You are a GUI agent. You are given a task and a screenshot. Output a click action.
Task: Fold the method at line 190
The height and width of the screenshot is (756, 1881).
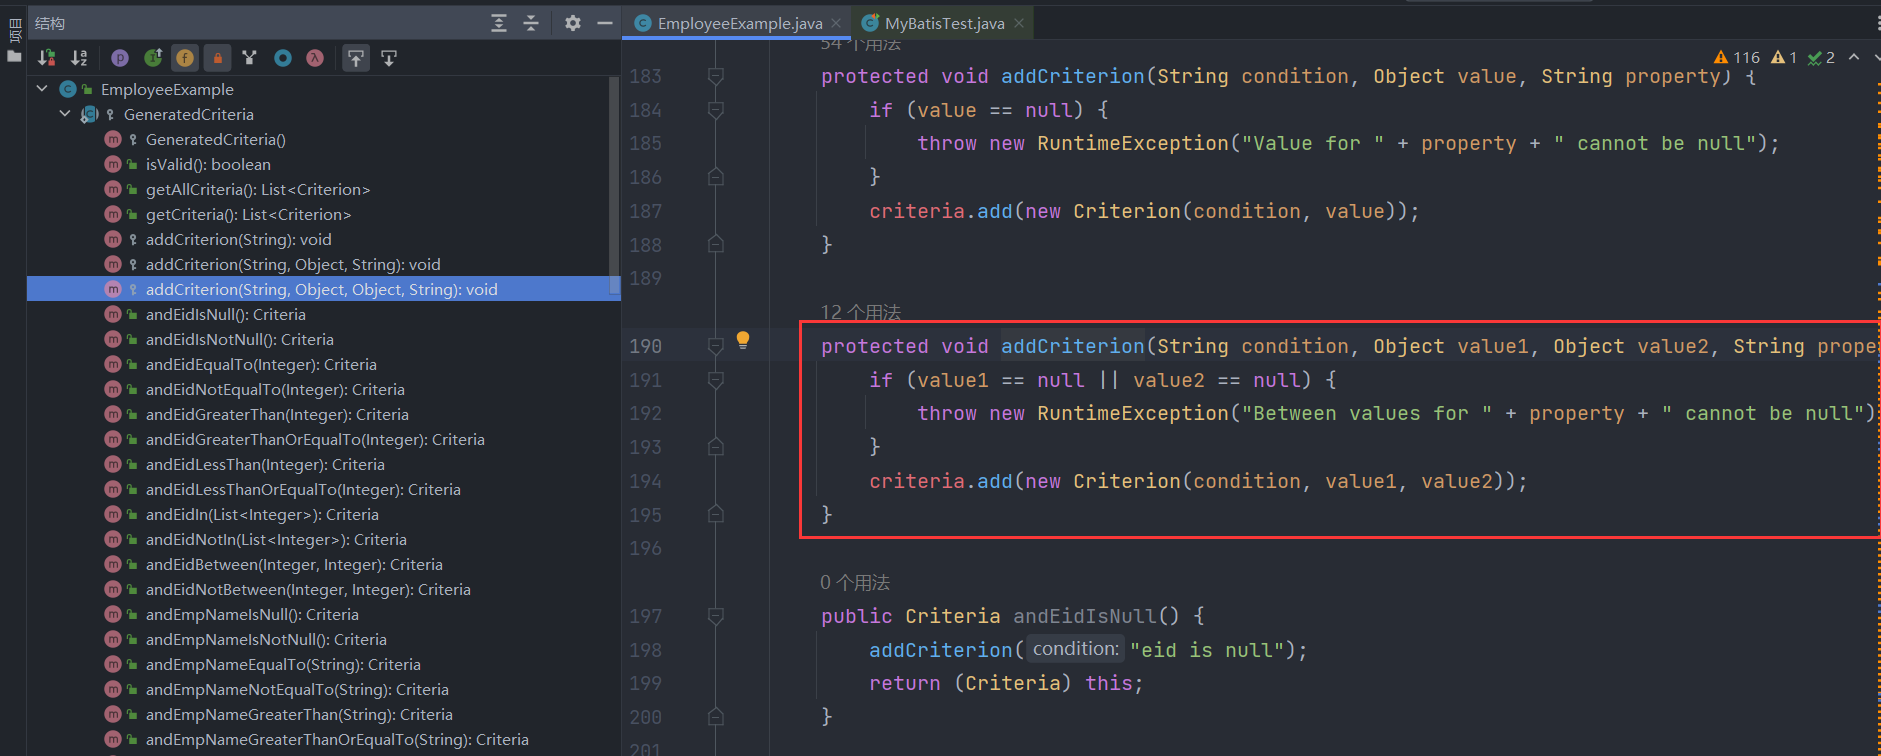716,346
